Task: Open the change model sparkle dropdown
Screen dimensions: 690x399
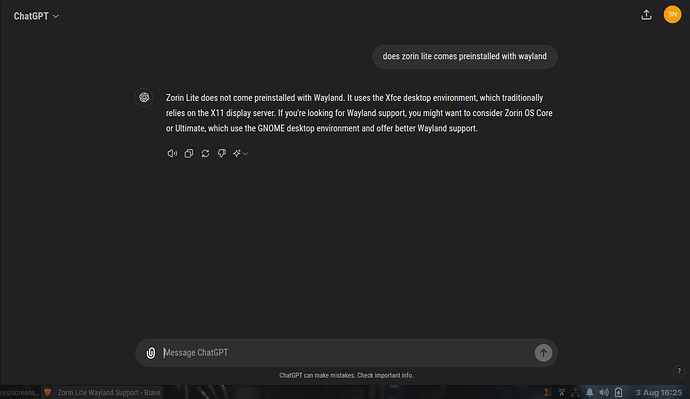Action: pos(240,154)
